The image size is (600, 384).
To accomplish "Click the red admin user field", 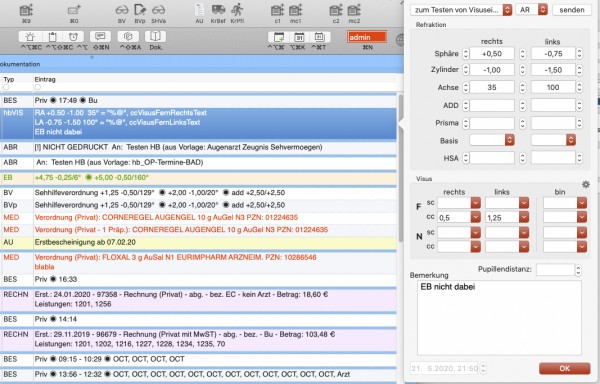I will [367, 37].
